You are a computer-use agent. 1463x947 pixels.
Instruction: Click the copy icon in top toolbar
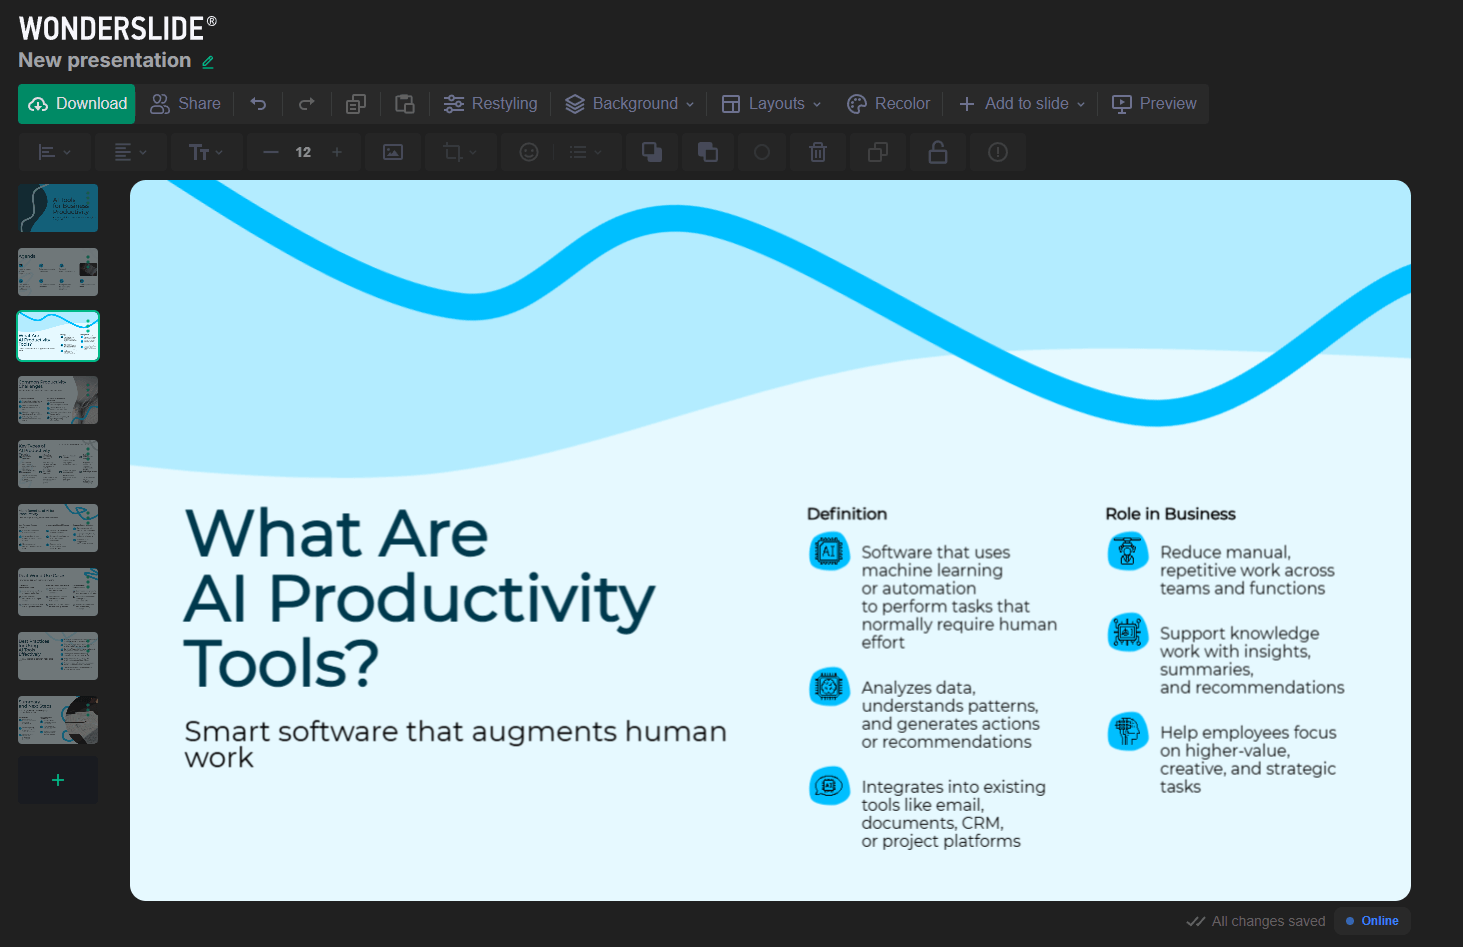(x=356, y=104)
